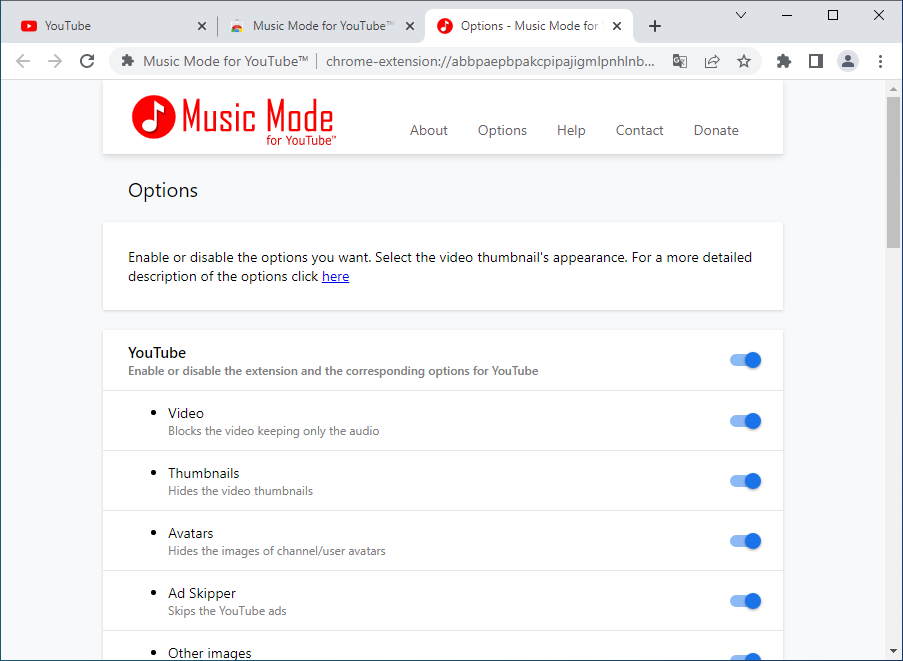Toggle the browser side panel
Image resolution: width=903 pixels, height=661 pixels.
815,61
